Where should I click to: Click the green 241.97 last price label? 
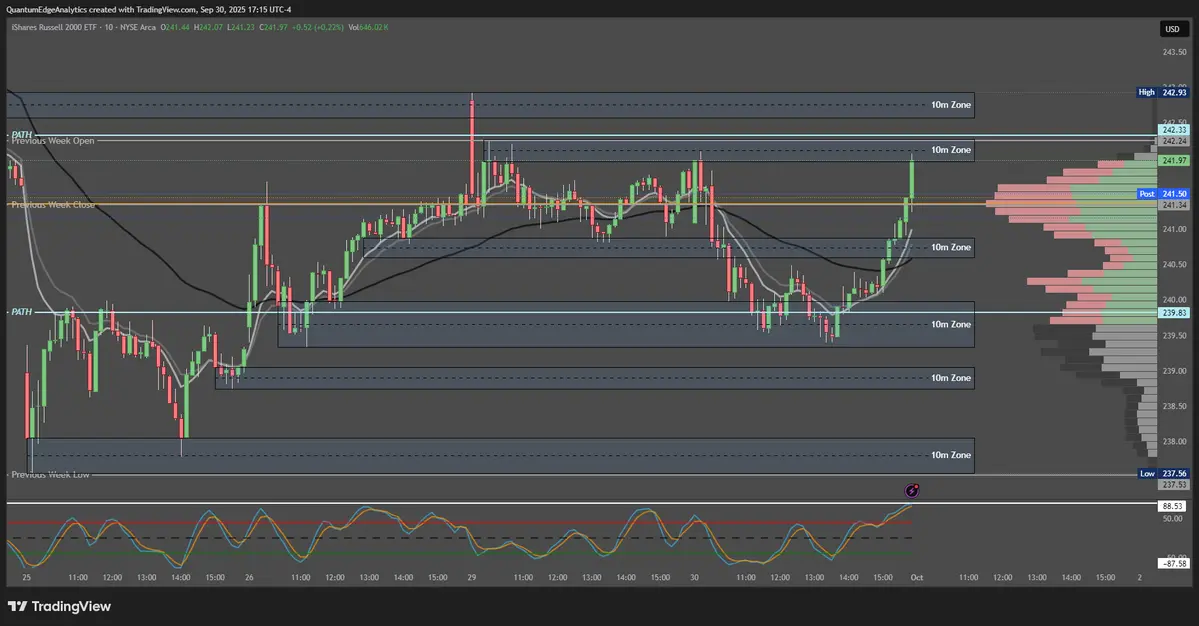[1174, 161]
